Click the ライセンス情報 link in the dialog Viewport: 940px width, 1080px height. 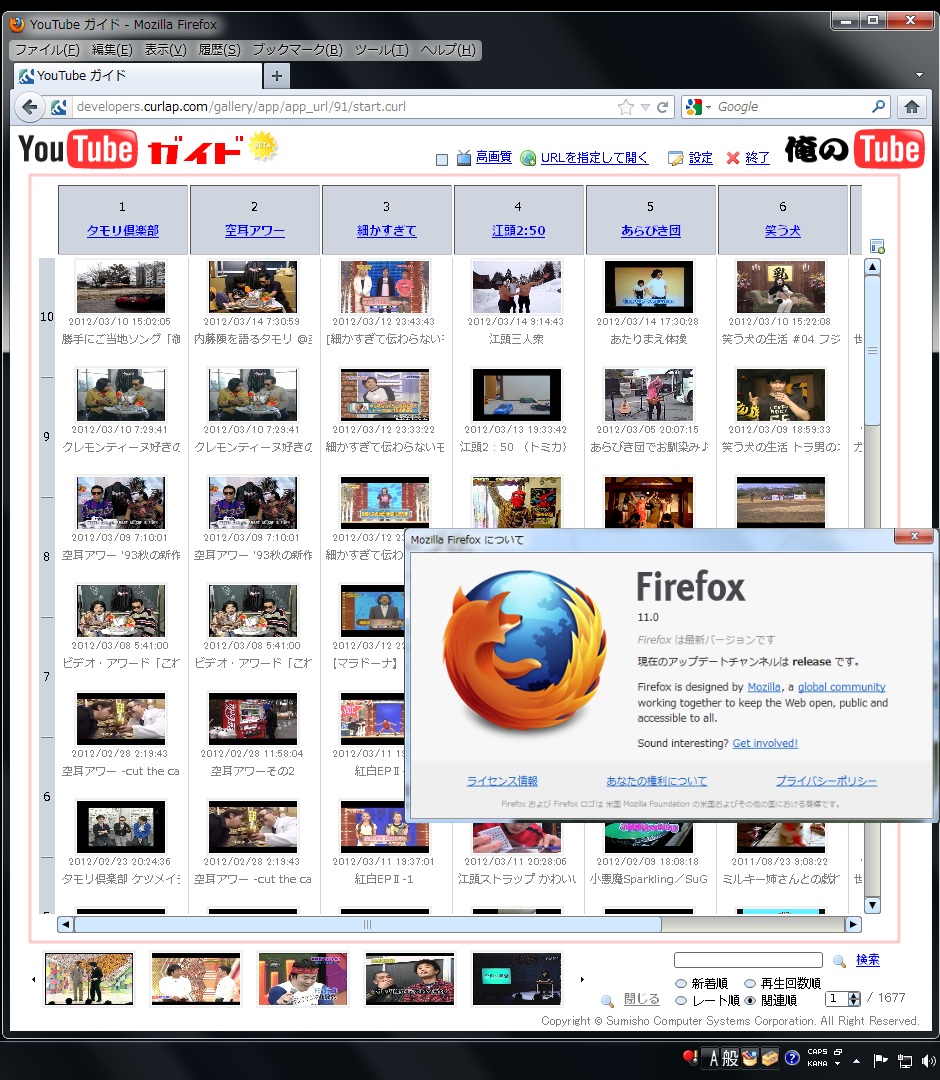click(502, 781)
